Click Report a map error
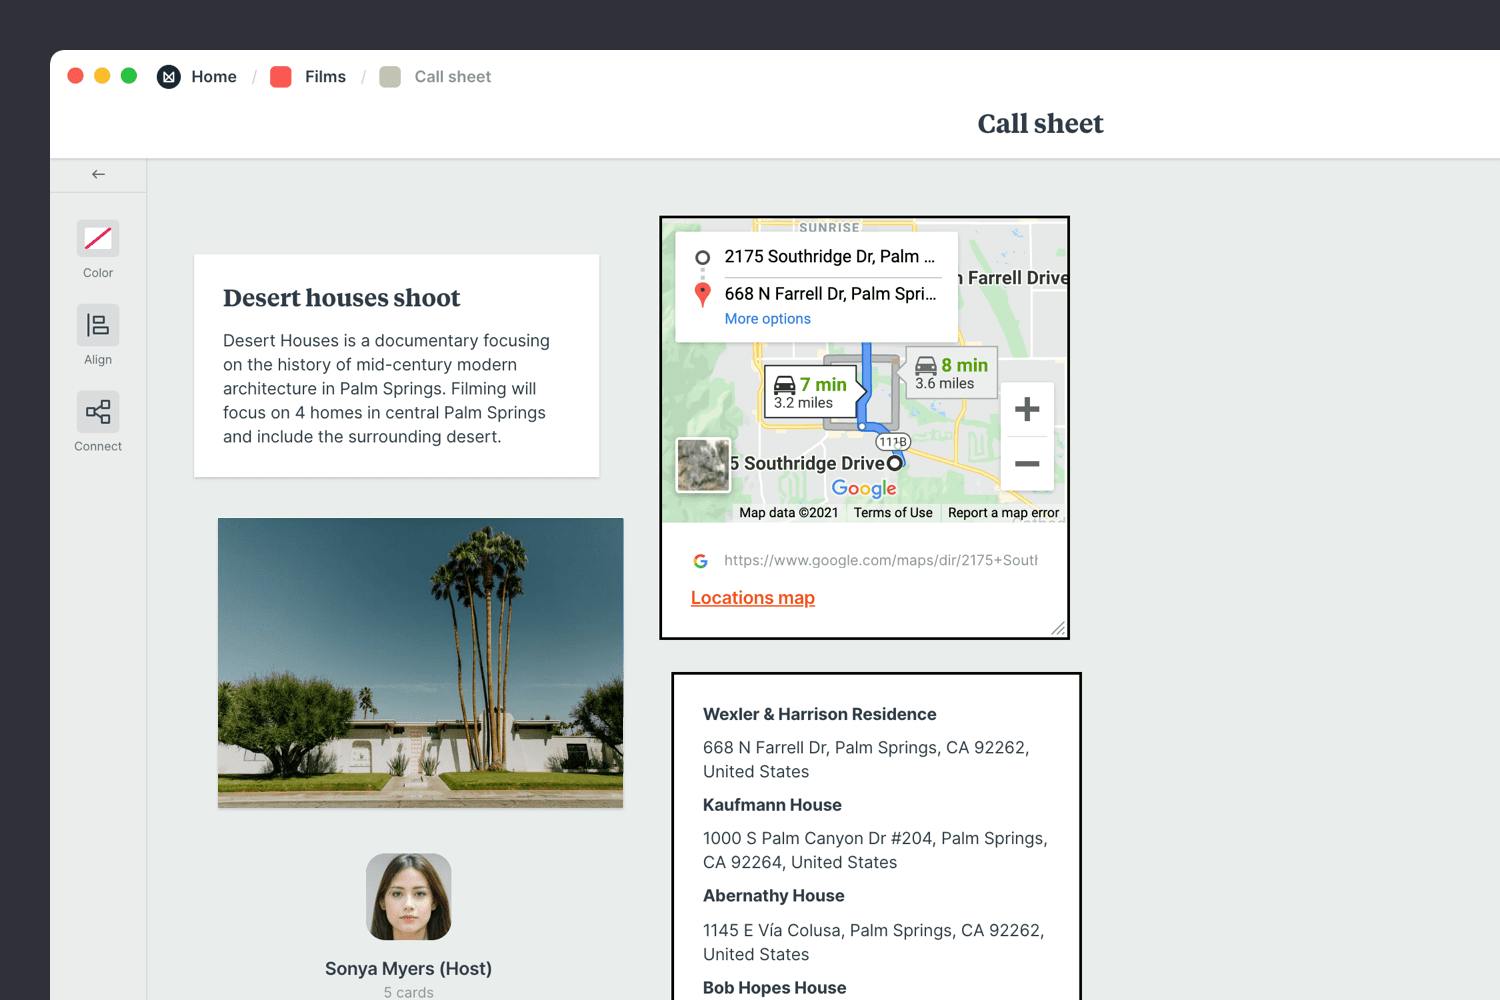The width and height of the screenshot is (1500, 1000). [x=1003, y=513]
